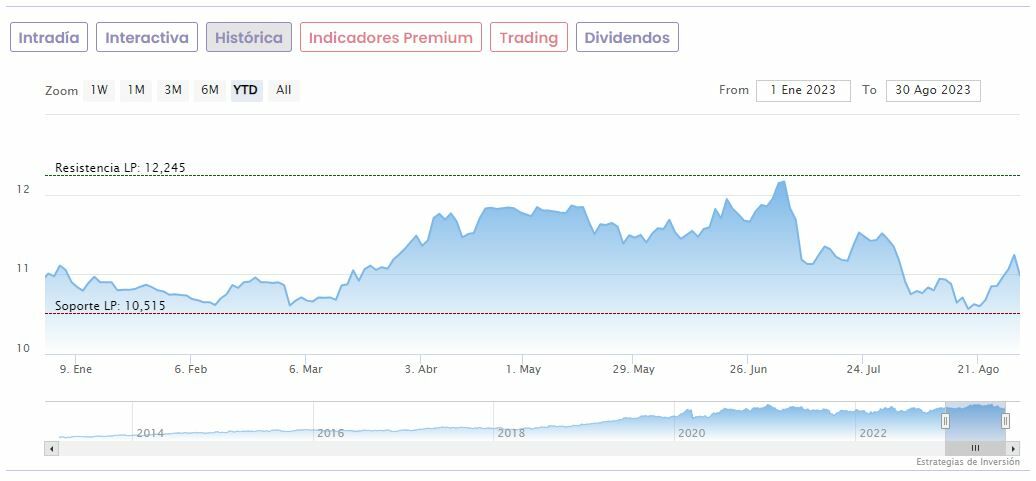
Task: Click the From date input field
Action: tap(803, 90)
